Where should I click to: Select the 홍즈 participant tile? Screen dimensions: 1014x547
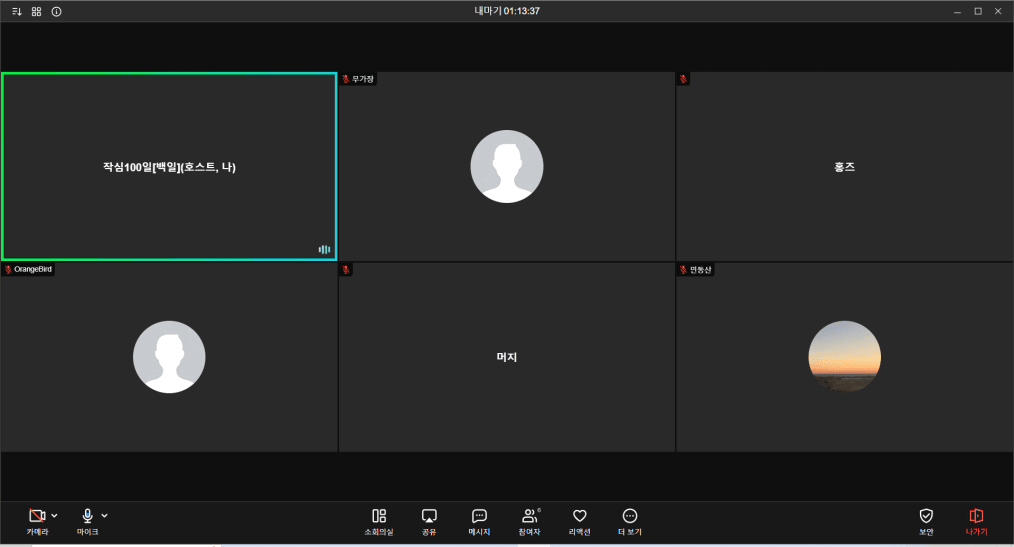pos(844,167)
